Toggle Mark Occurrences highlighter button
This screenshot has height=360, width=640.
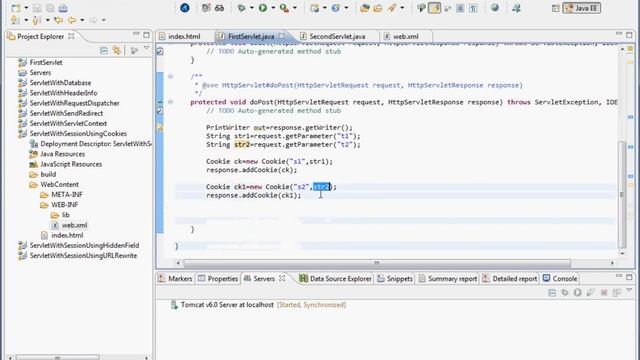coord(434,8)
